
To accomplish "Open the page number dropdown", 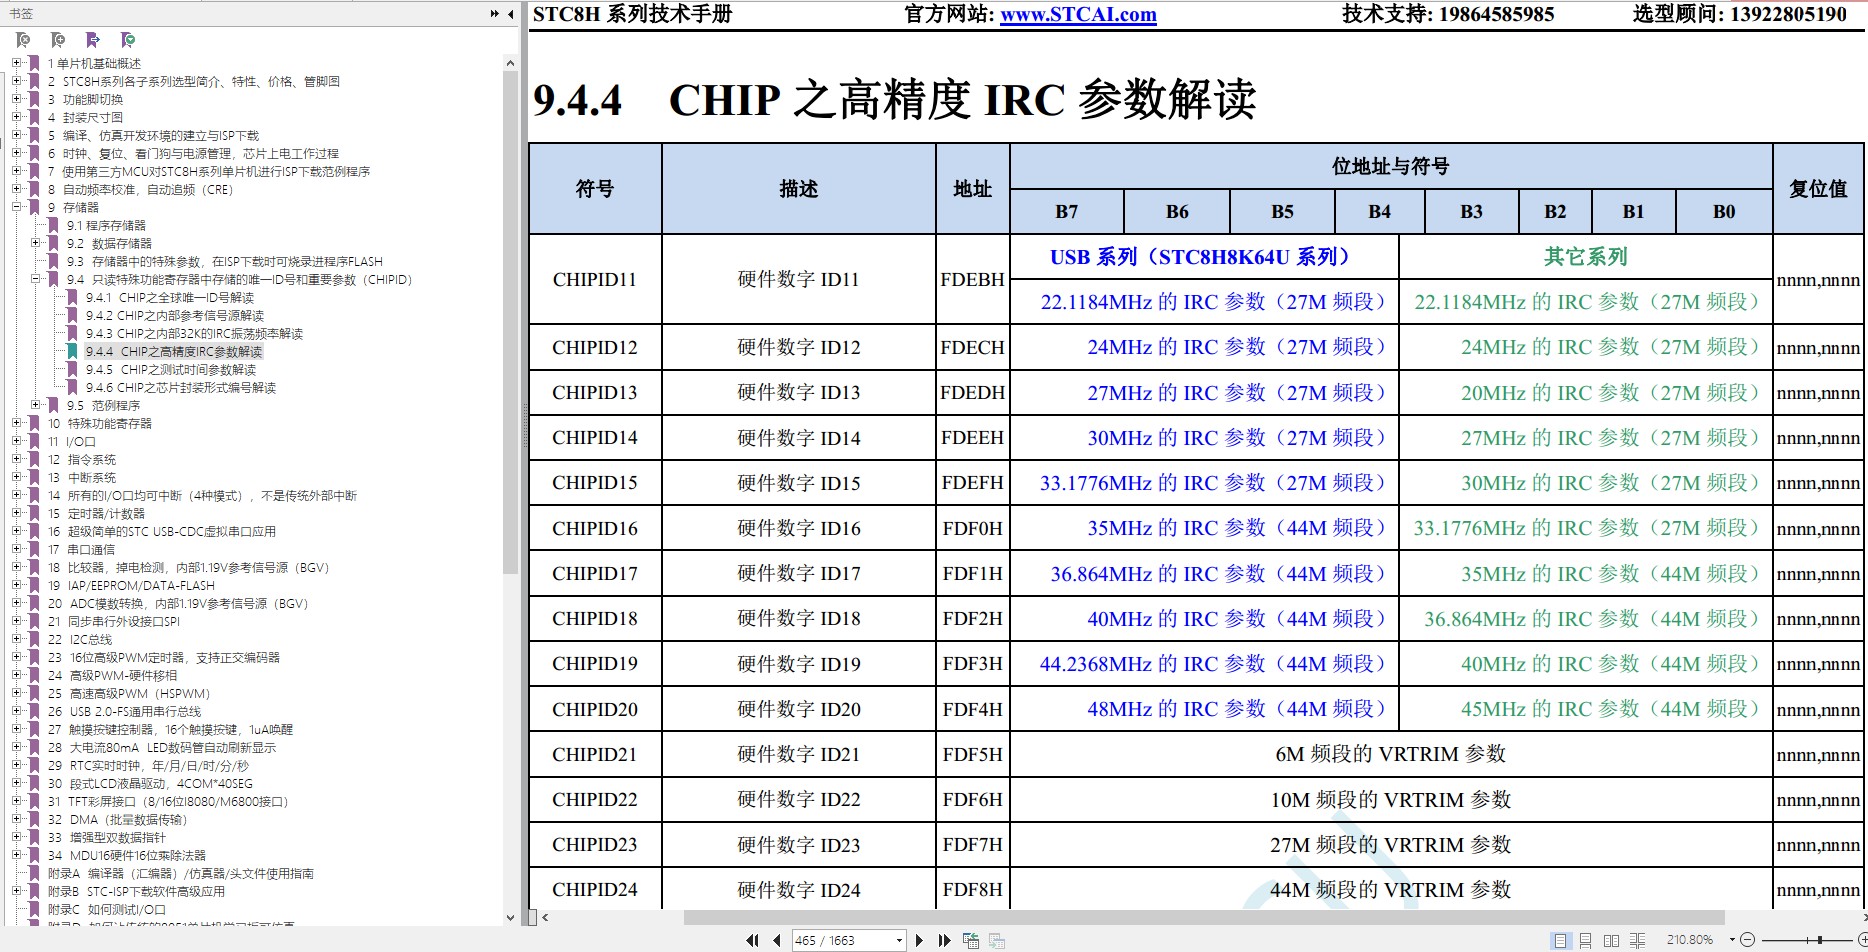I will 899,940.
